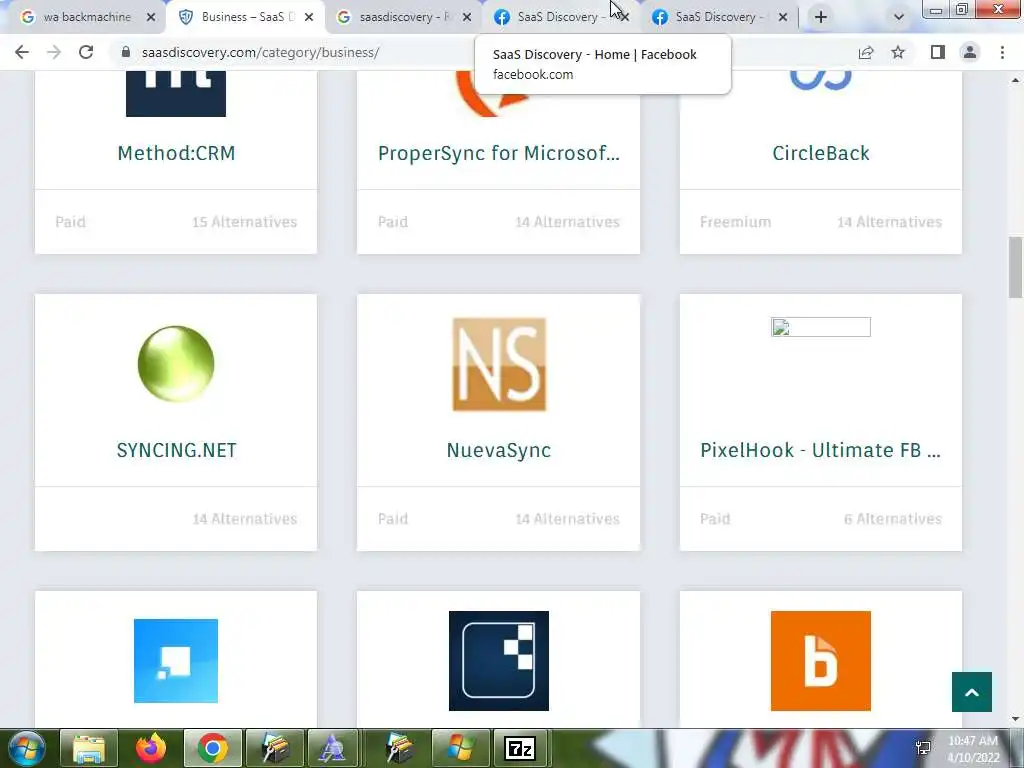Click the dark checkered-square app logo

pos(499,661)
